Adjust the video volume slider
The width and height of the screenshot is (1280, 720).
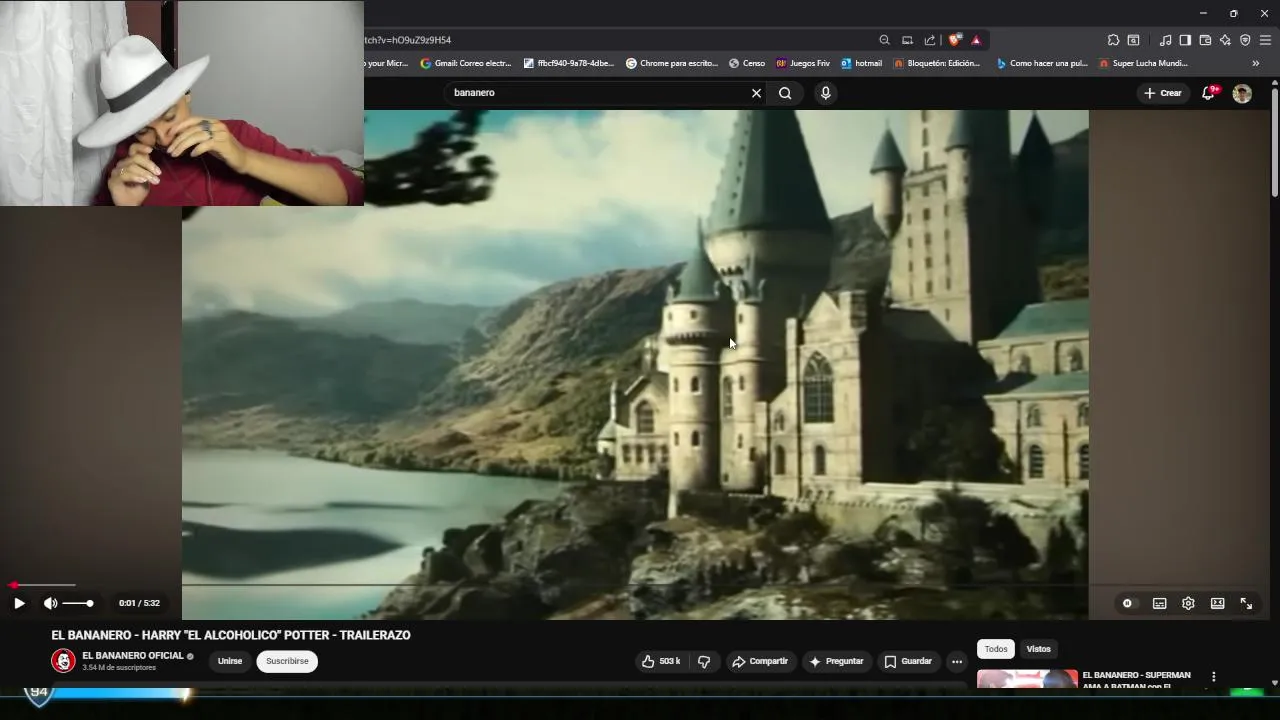78,603
